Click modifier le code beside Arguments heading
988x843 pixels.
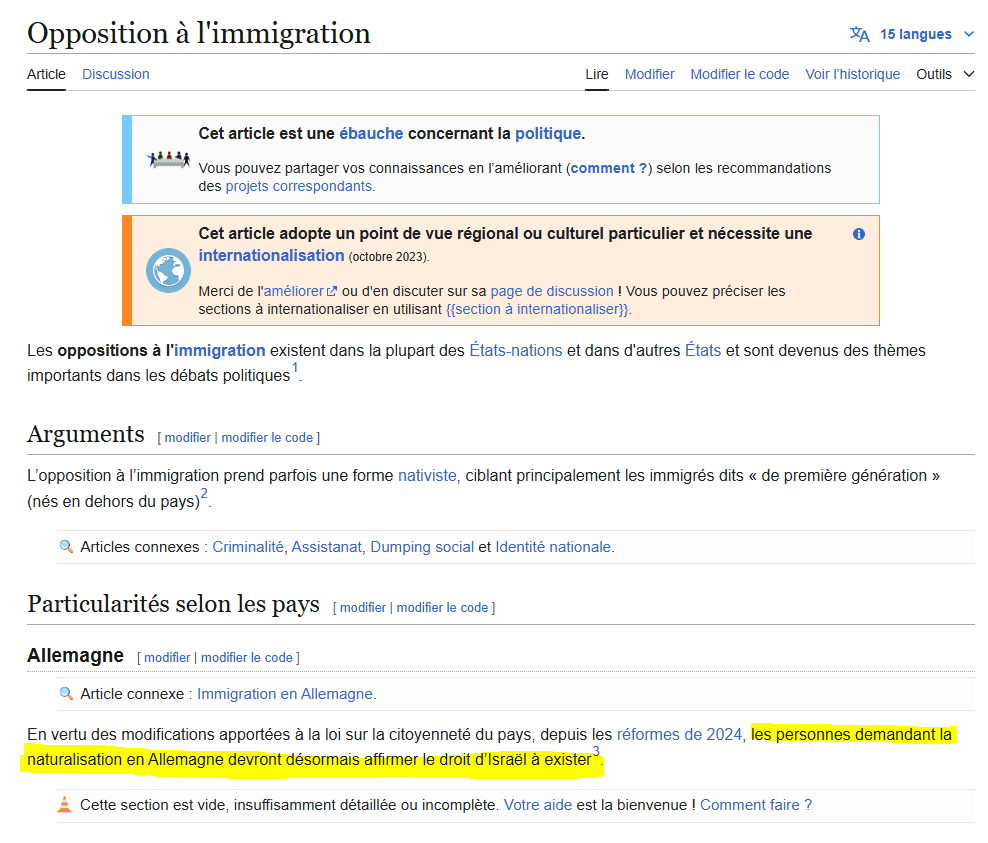tap(267, 437)
